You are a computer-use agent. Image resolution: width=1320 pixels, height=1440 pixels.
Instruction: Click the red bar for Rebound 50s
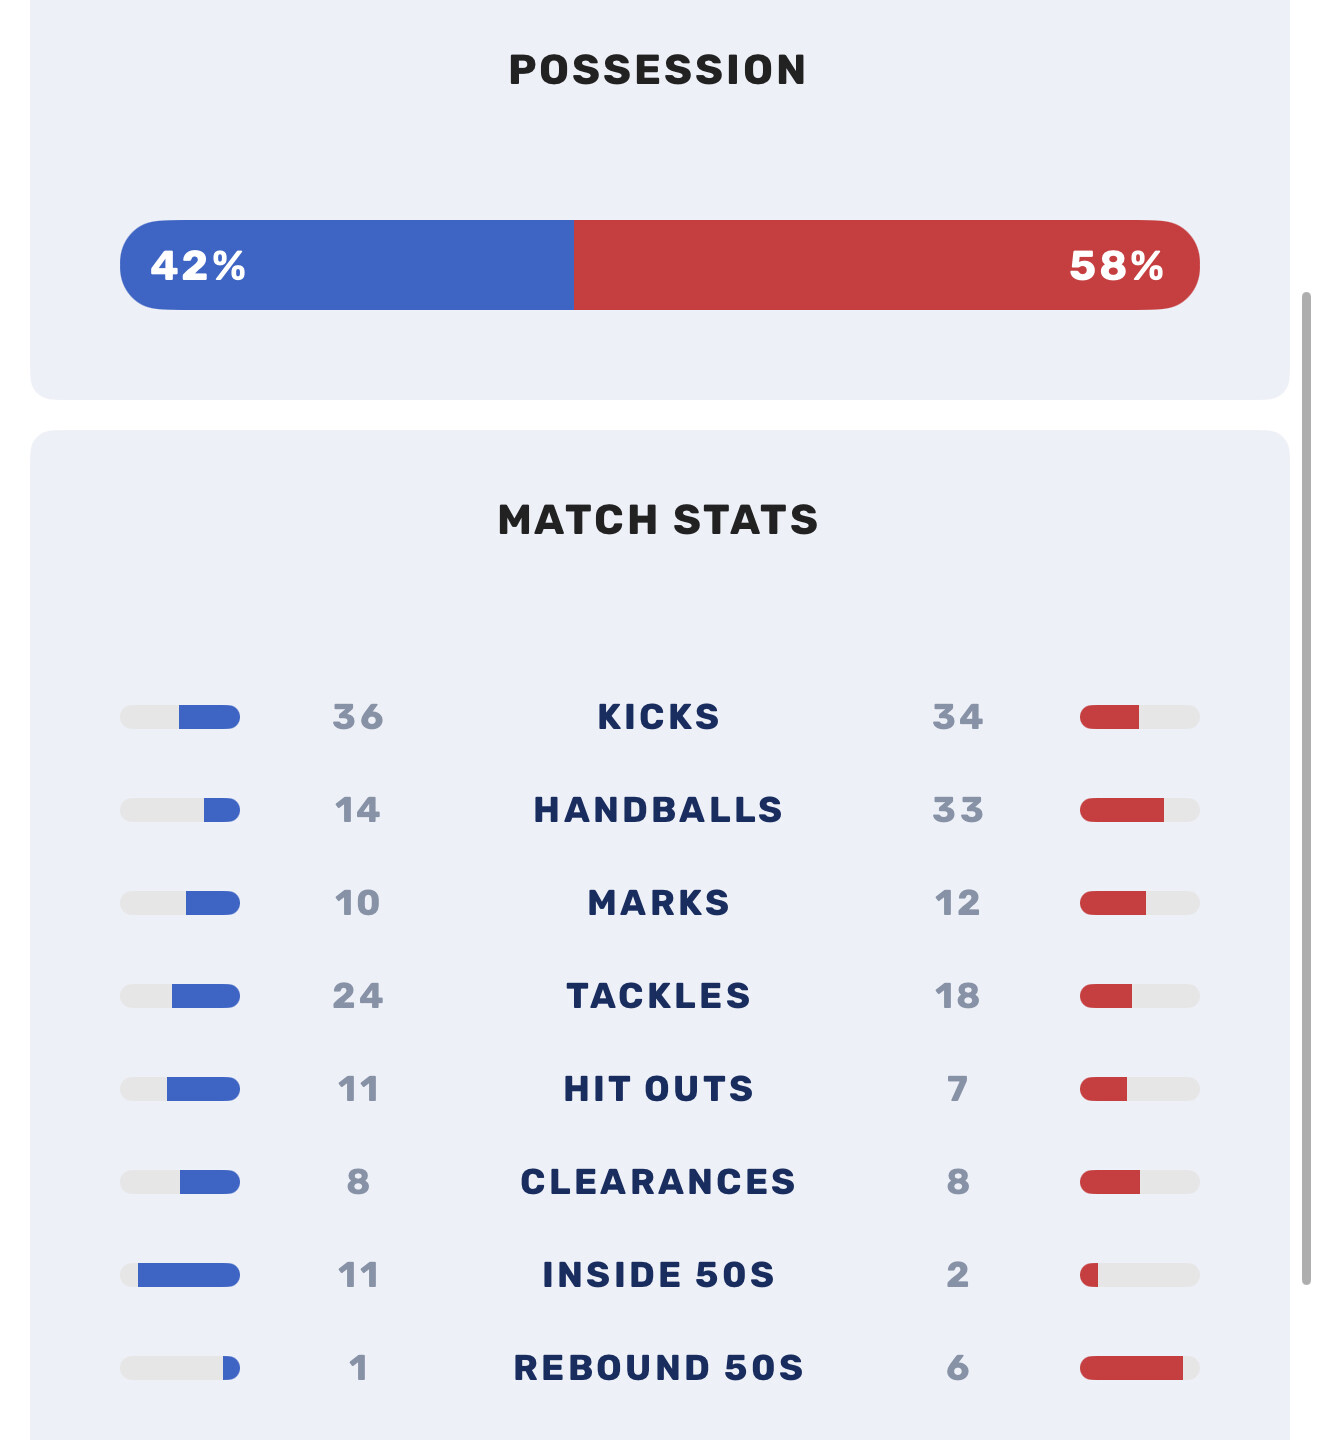click(1131, 1368)
